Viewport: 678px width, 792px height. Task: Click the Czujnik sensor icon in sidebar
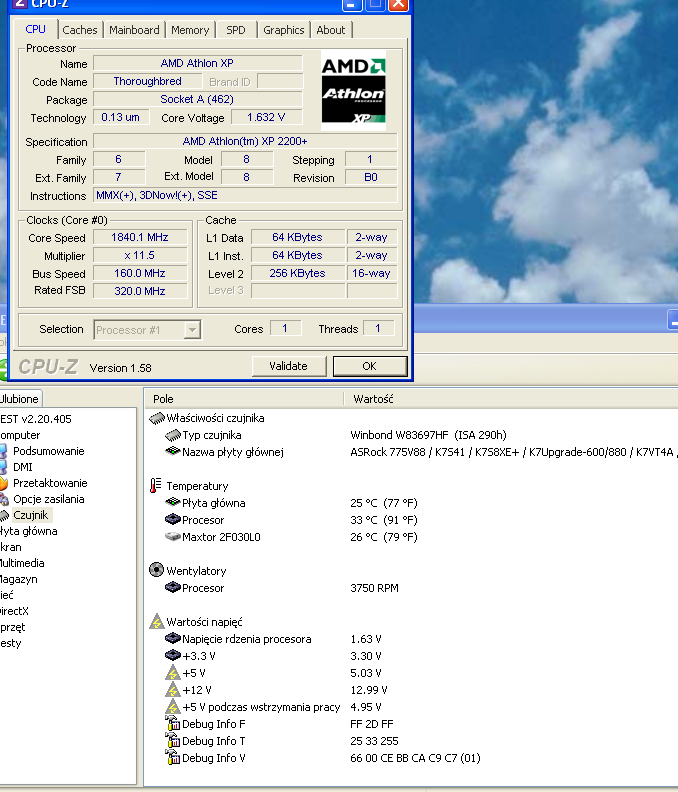(x=4, y=516)
